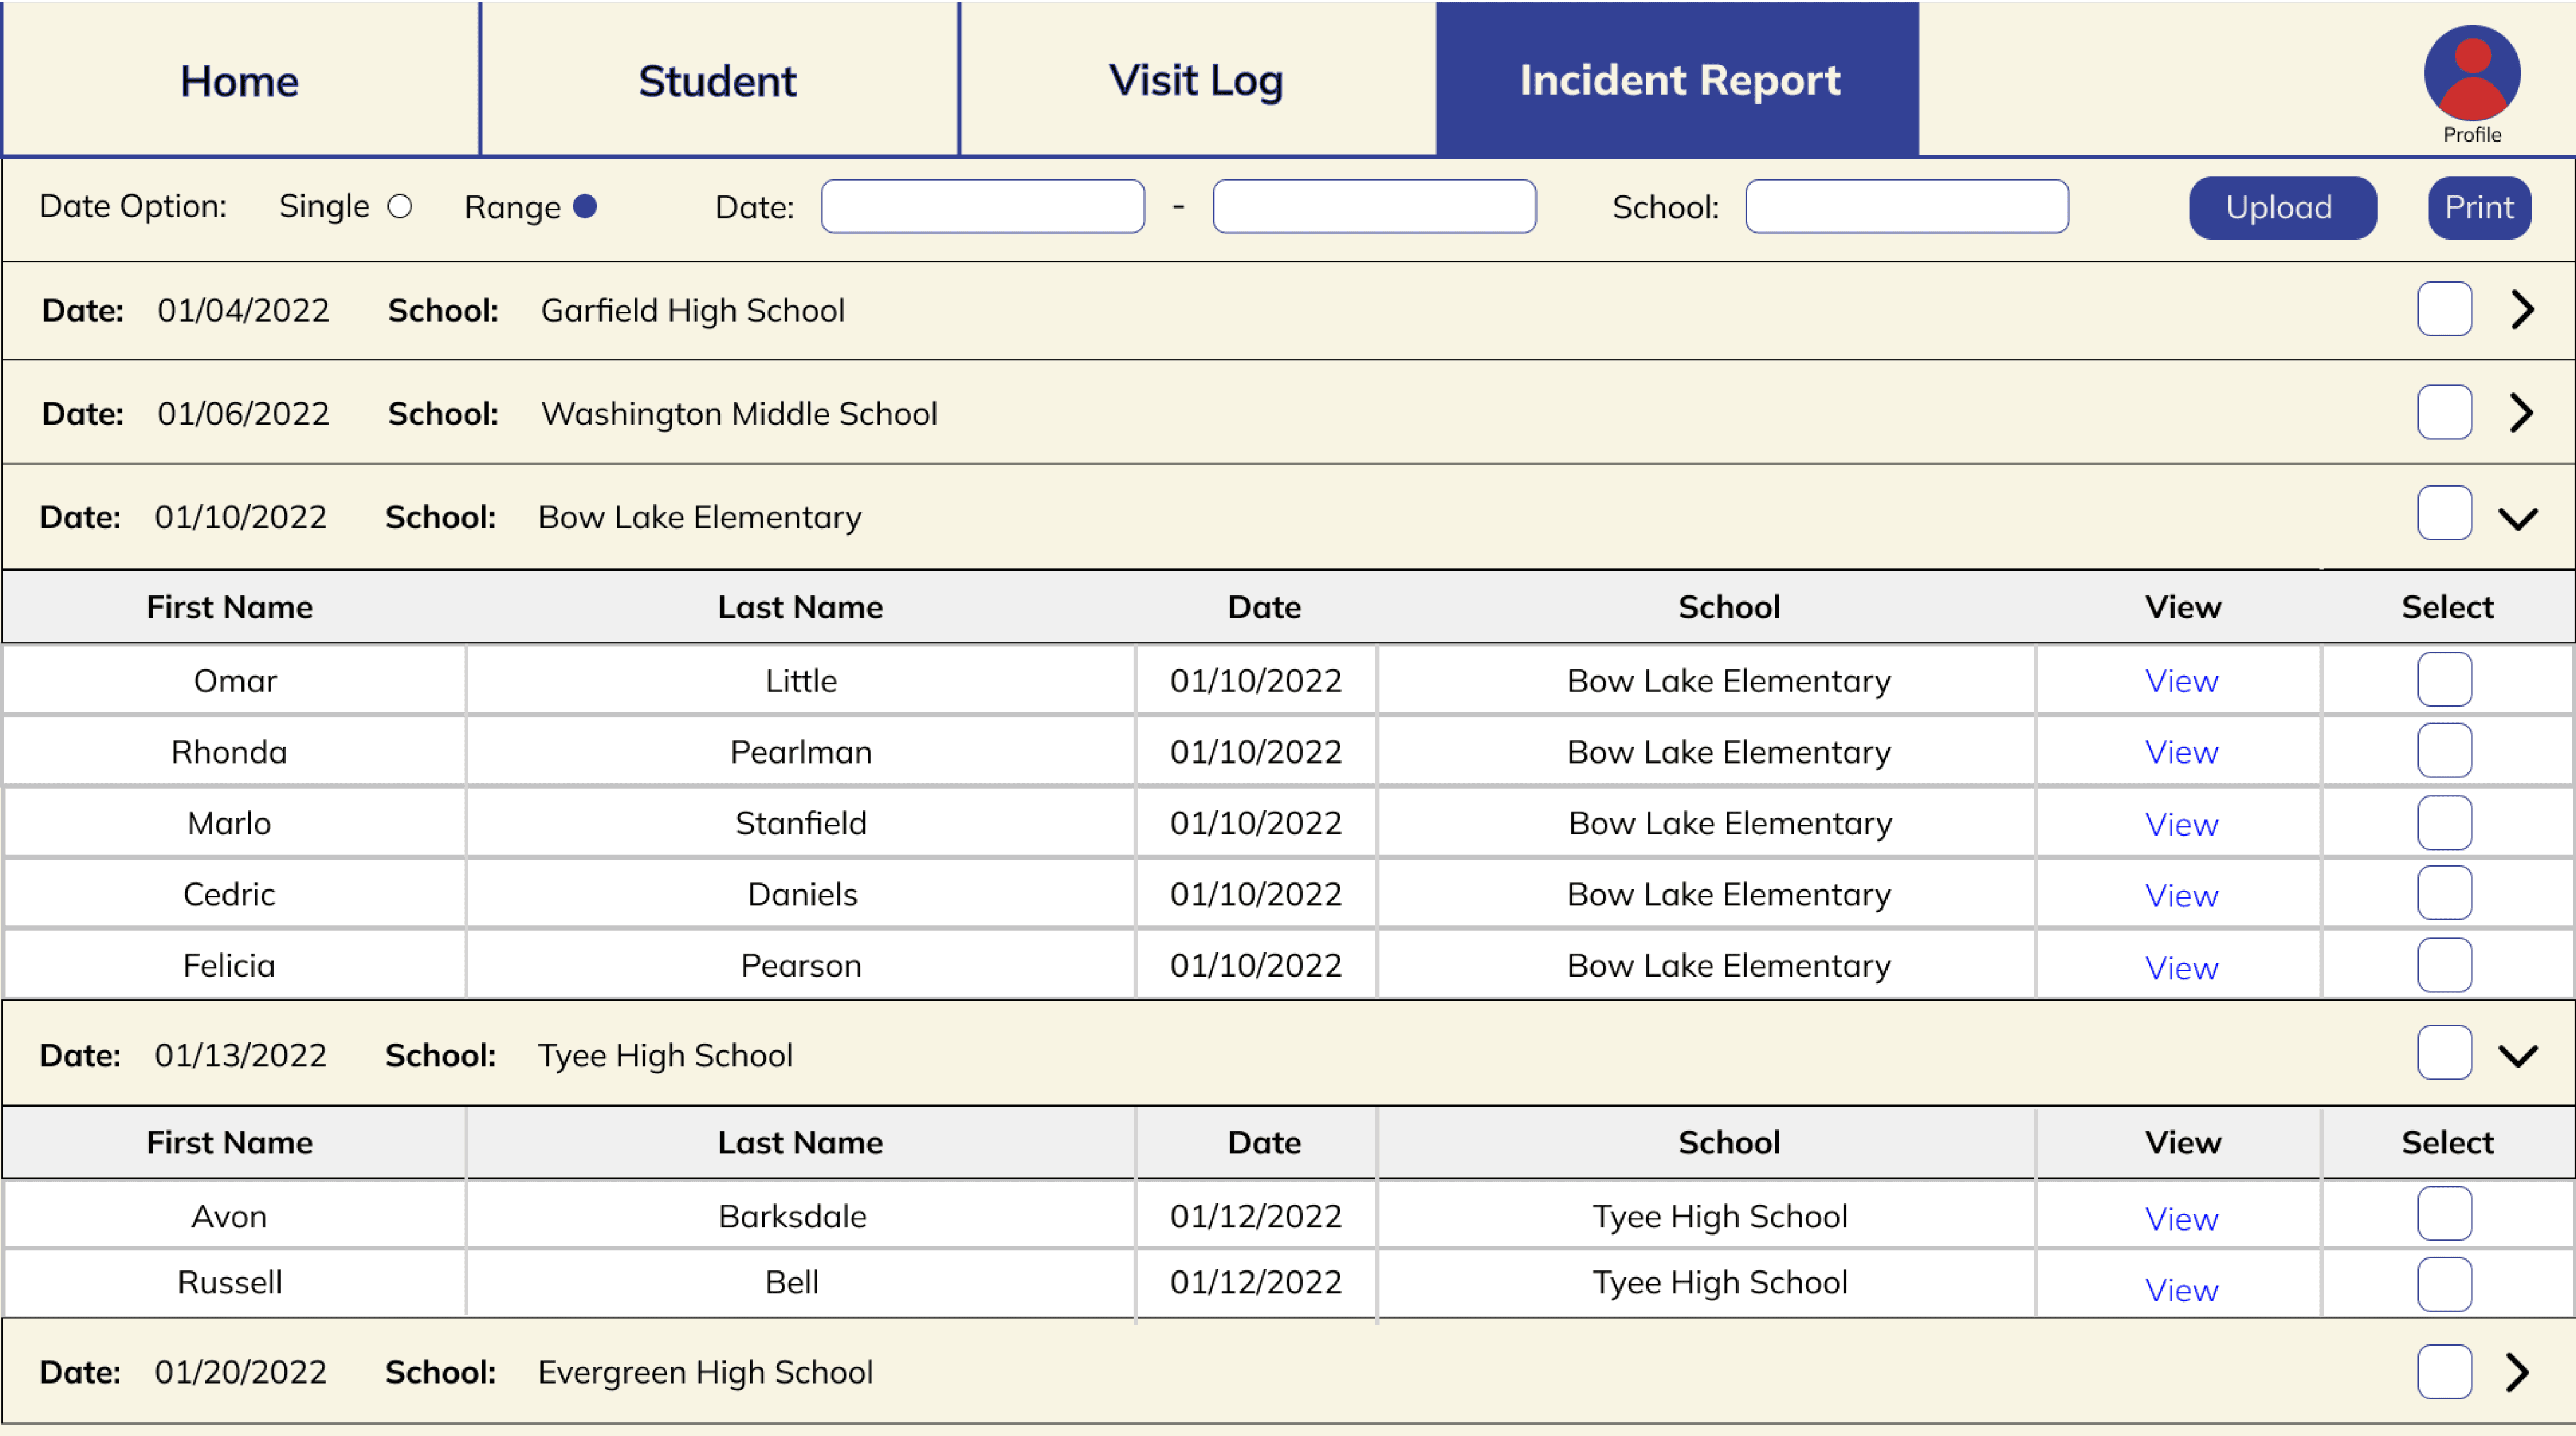Select the Range date option radio
Viewport: 2576px width, 1436px height.
point(585,207)
